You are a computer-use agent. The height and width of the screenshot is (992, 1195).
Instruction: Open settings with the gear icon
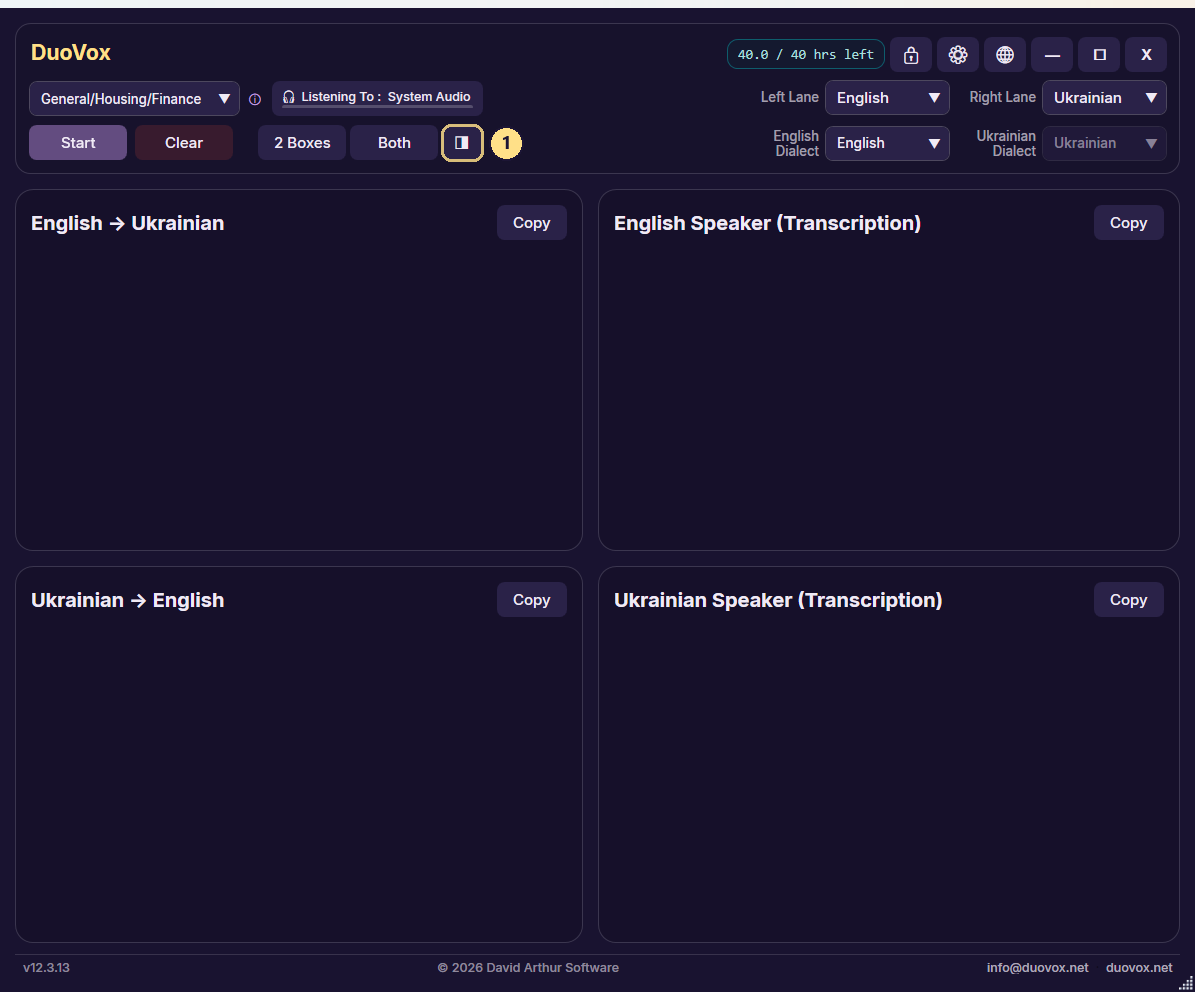pyautogui.click(x=958, y=55)
